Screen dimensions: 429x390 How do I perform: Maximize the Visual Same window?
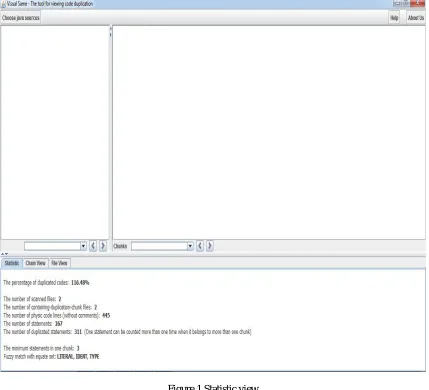click(406, 3)
